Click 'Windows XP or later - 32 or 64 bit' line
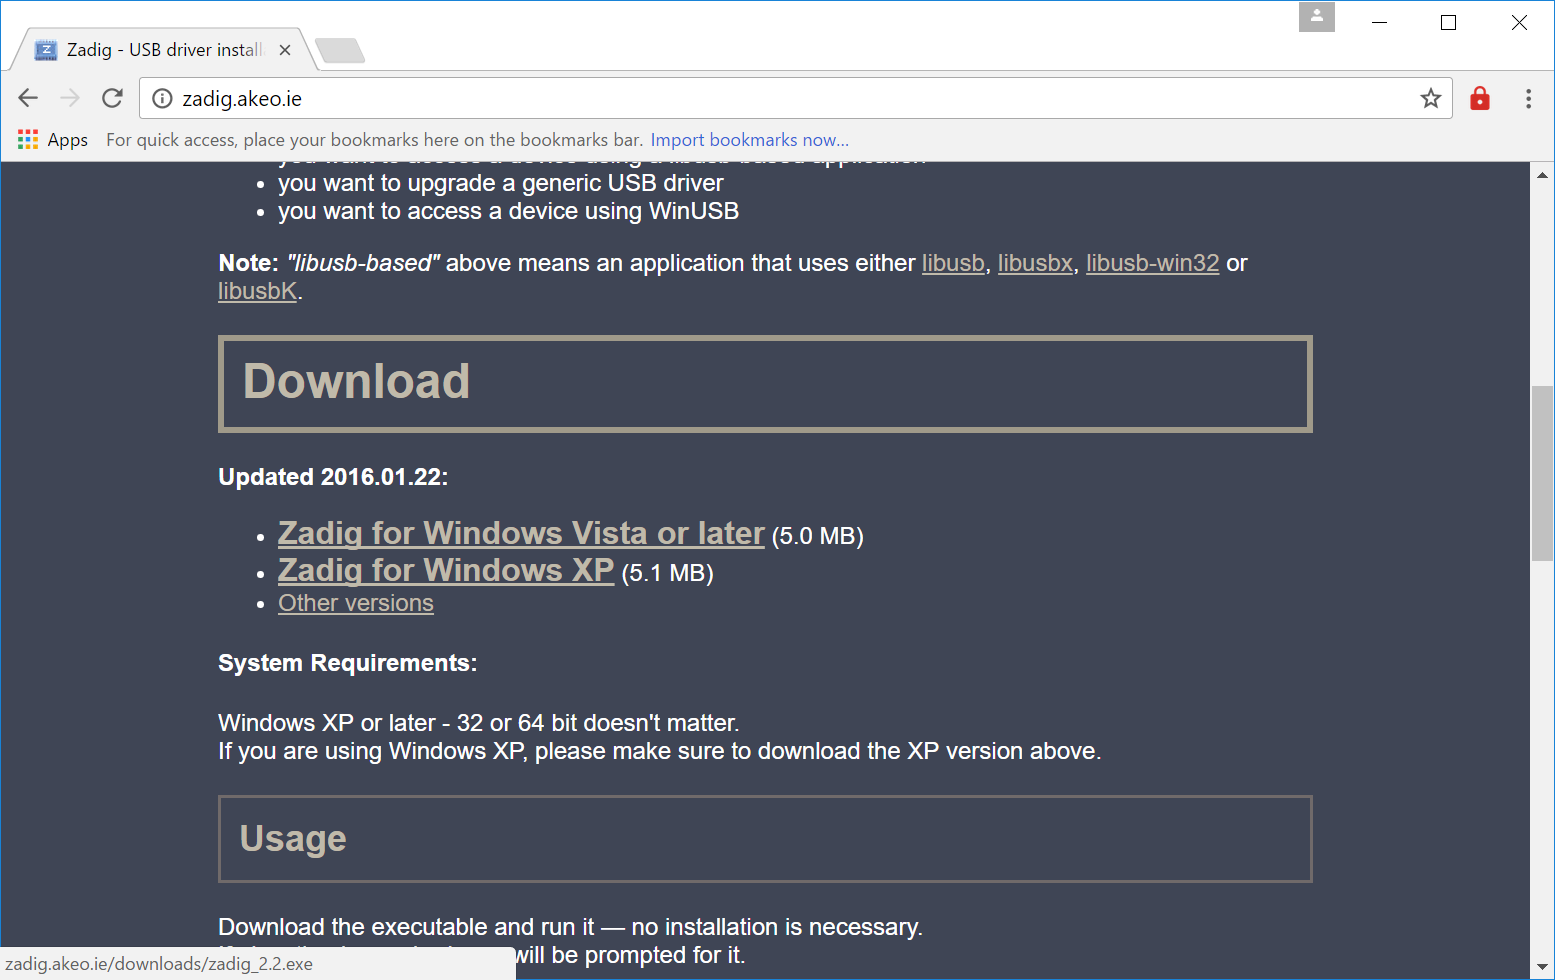 click(x=479, y=723)
